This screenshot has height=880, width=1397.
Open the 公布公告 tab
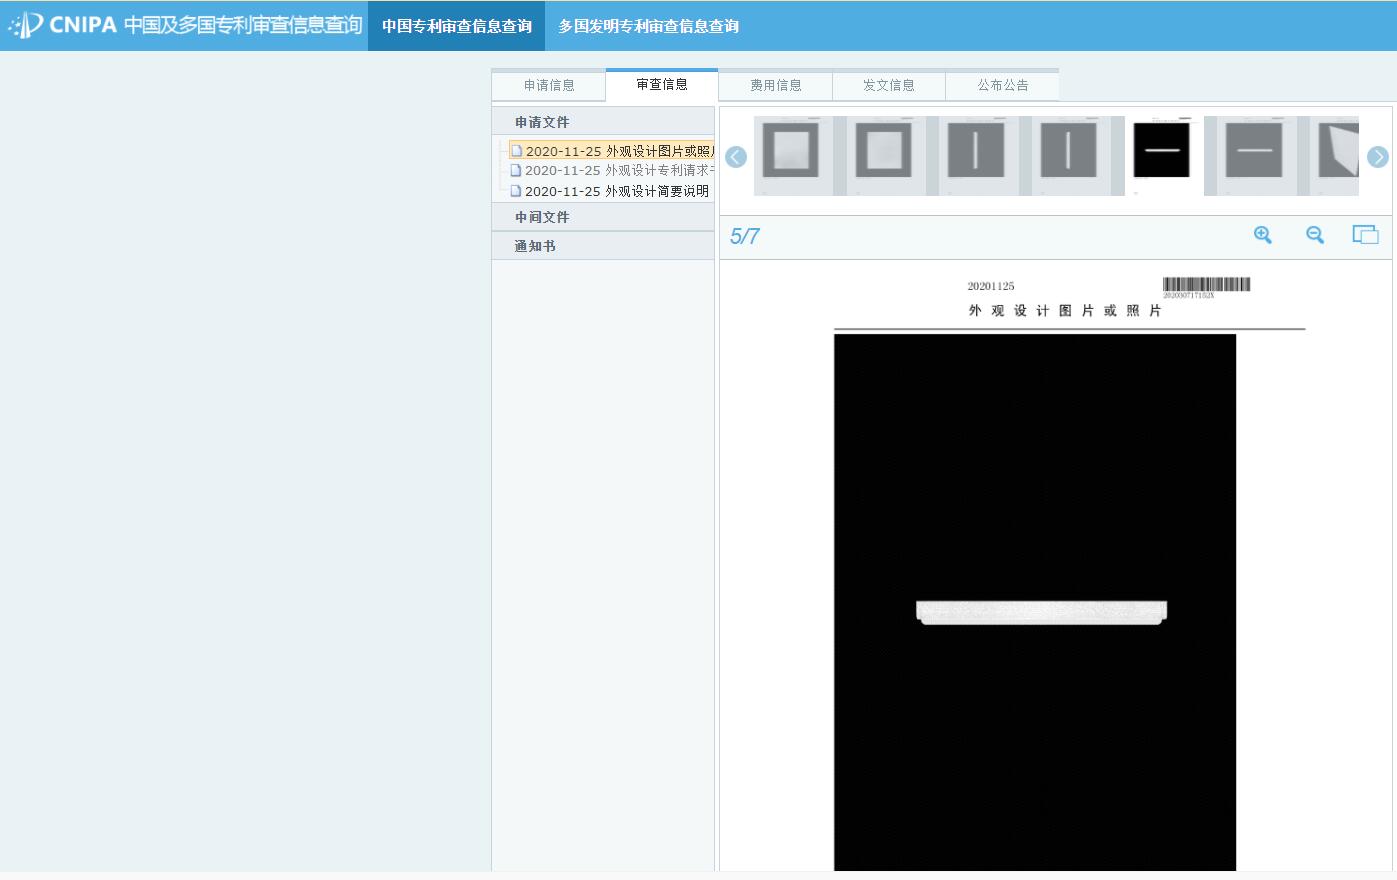tap(1003, 85)
